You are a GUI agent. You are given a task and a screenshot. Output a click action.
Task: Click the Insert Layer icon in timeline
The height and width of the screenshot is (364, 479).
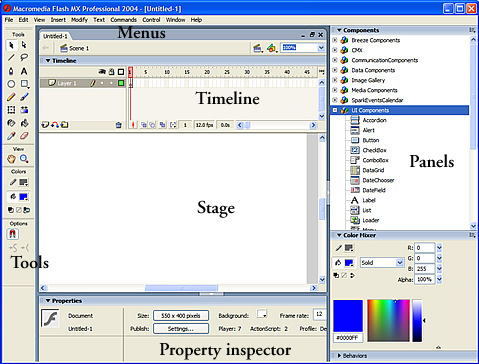[x=45, y=125]
